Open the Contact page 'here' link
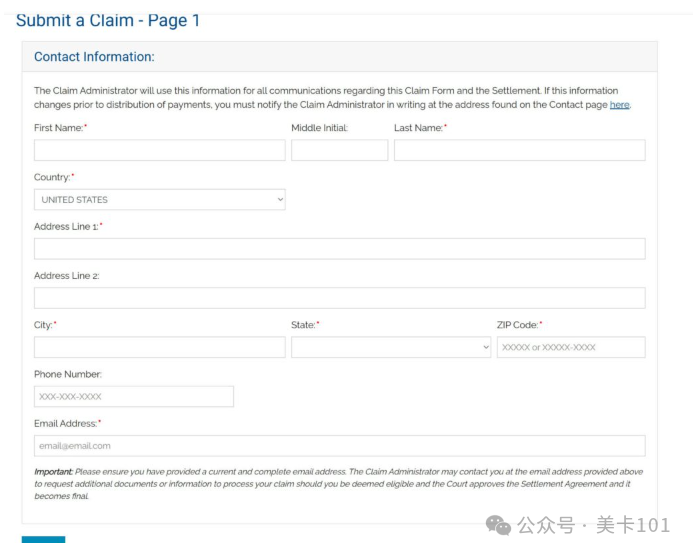 [x=619, y=105]
